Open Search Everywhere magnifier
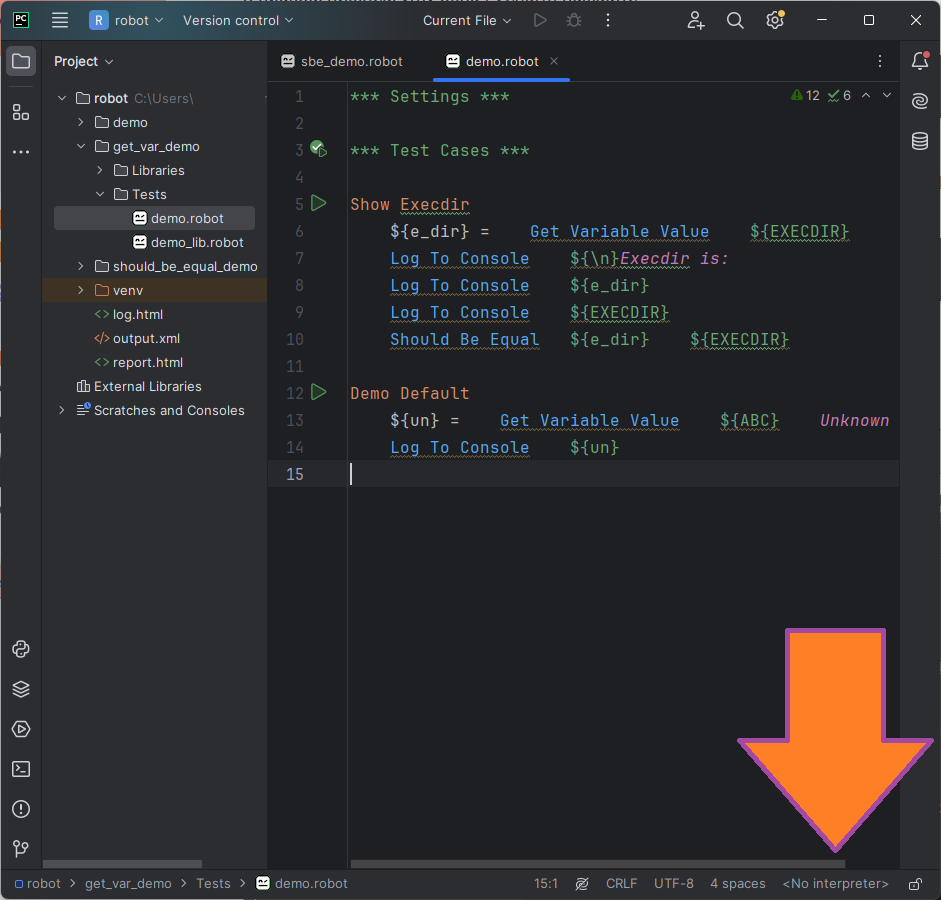Viewport: 941px width, 900px height. pos(735,20)
